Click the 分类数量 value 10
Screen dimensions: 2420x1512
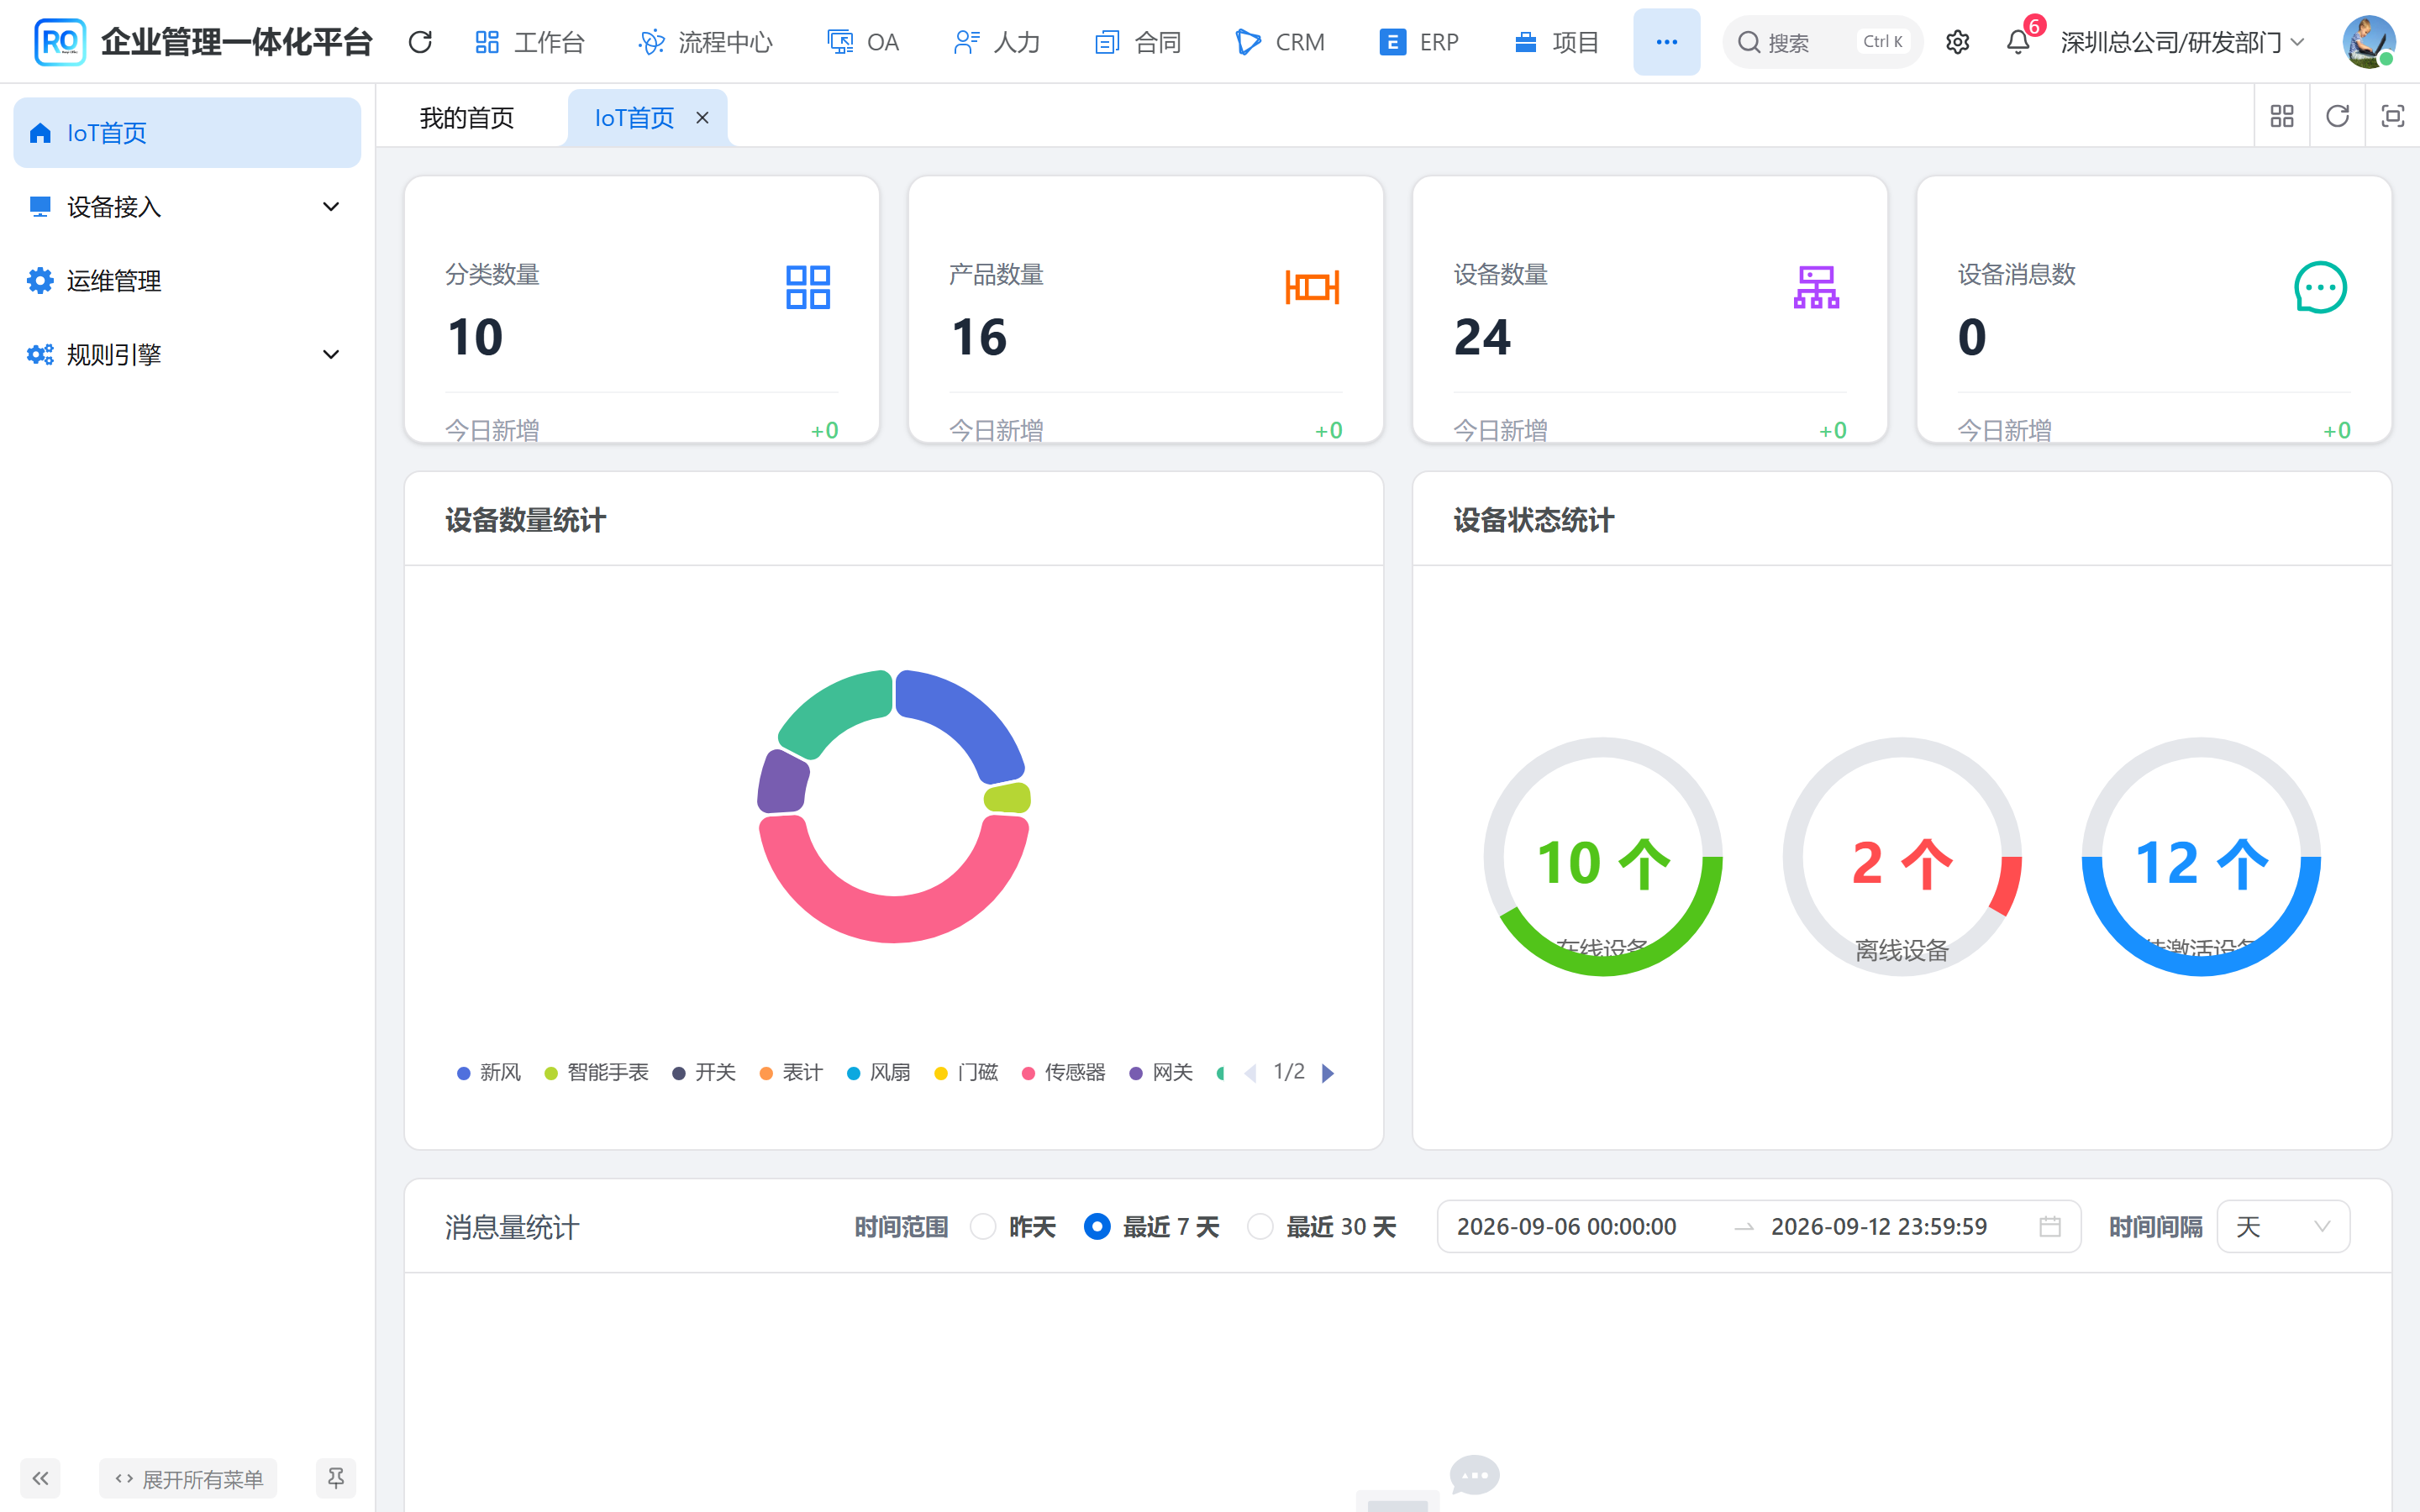tap(475, 337)
